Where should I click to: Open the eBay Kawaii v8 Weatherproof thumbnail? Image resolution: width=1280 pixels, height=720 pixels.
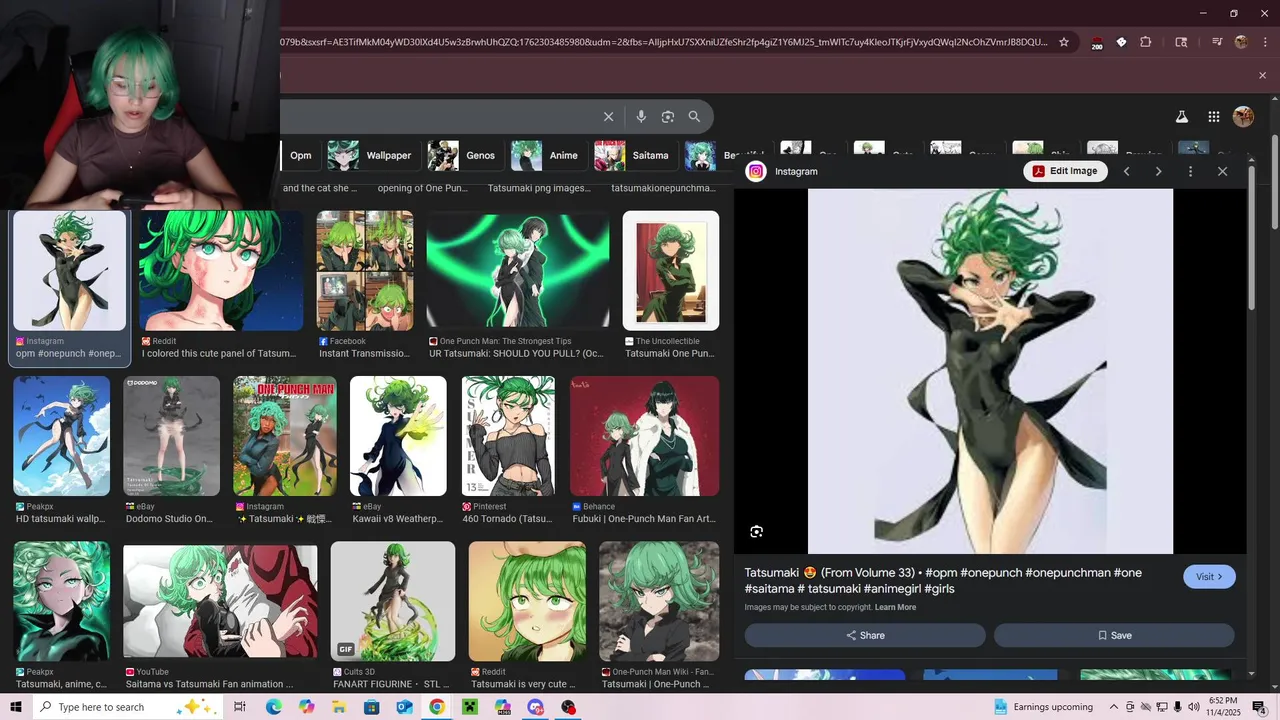398,436
